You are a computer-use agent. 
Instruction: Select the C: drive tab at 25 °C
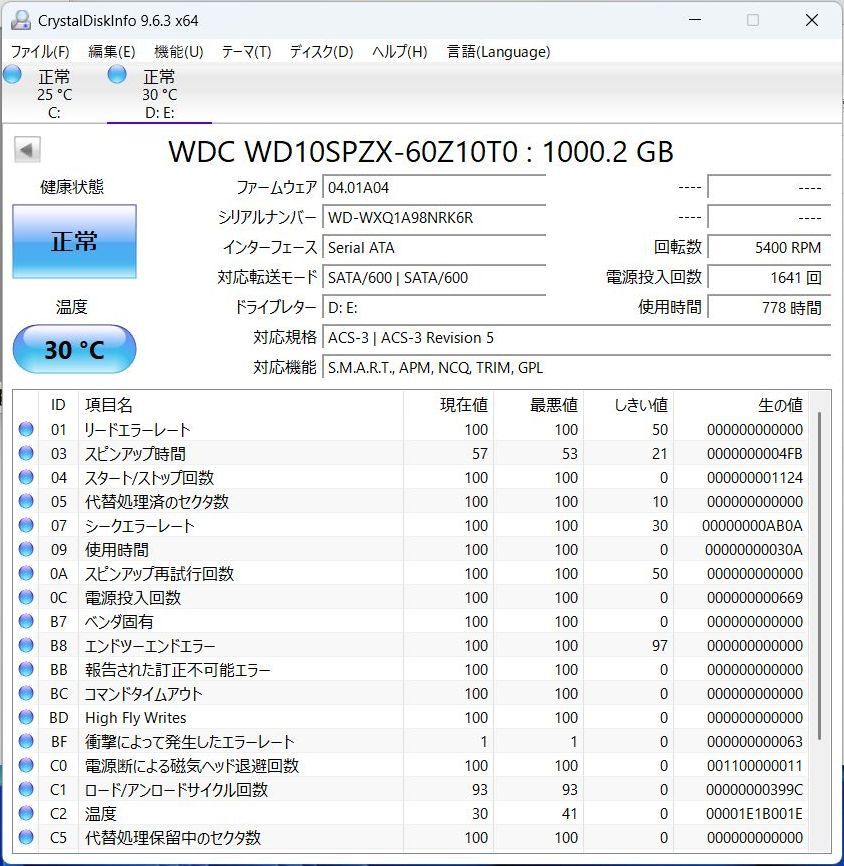pos(54,94)
